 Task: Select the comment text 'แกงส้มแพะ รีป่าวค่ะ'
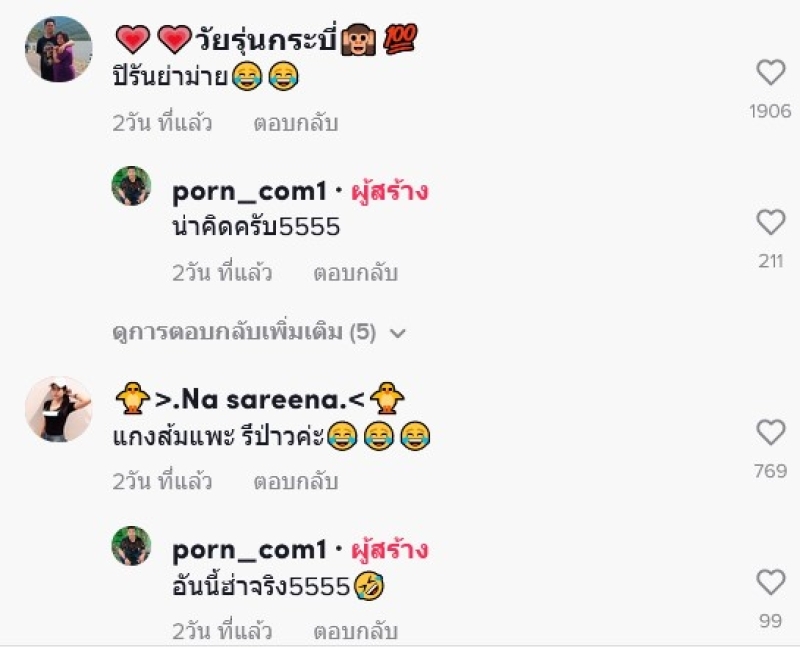pos(218,436)
